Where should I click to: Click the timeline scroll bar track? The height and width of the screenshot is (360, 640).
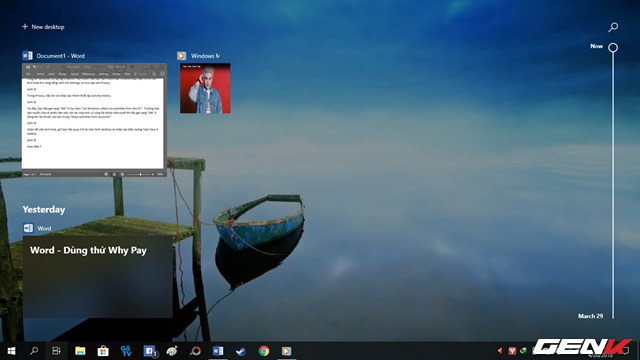[613, 184]
